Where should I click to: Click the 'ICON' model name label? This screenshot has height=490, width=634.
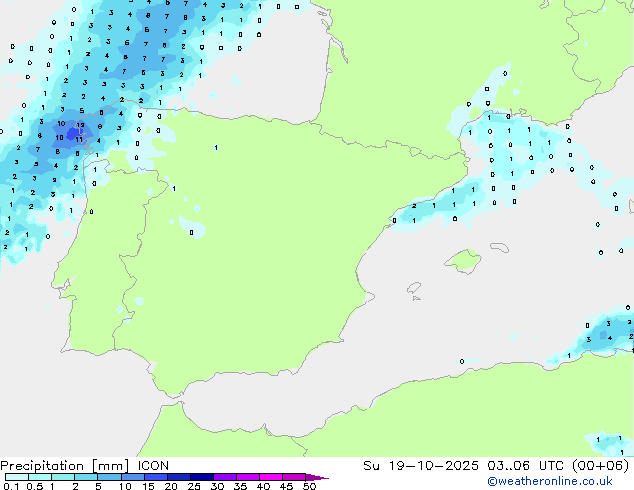click(x=153, y=466)
